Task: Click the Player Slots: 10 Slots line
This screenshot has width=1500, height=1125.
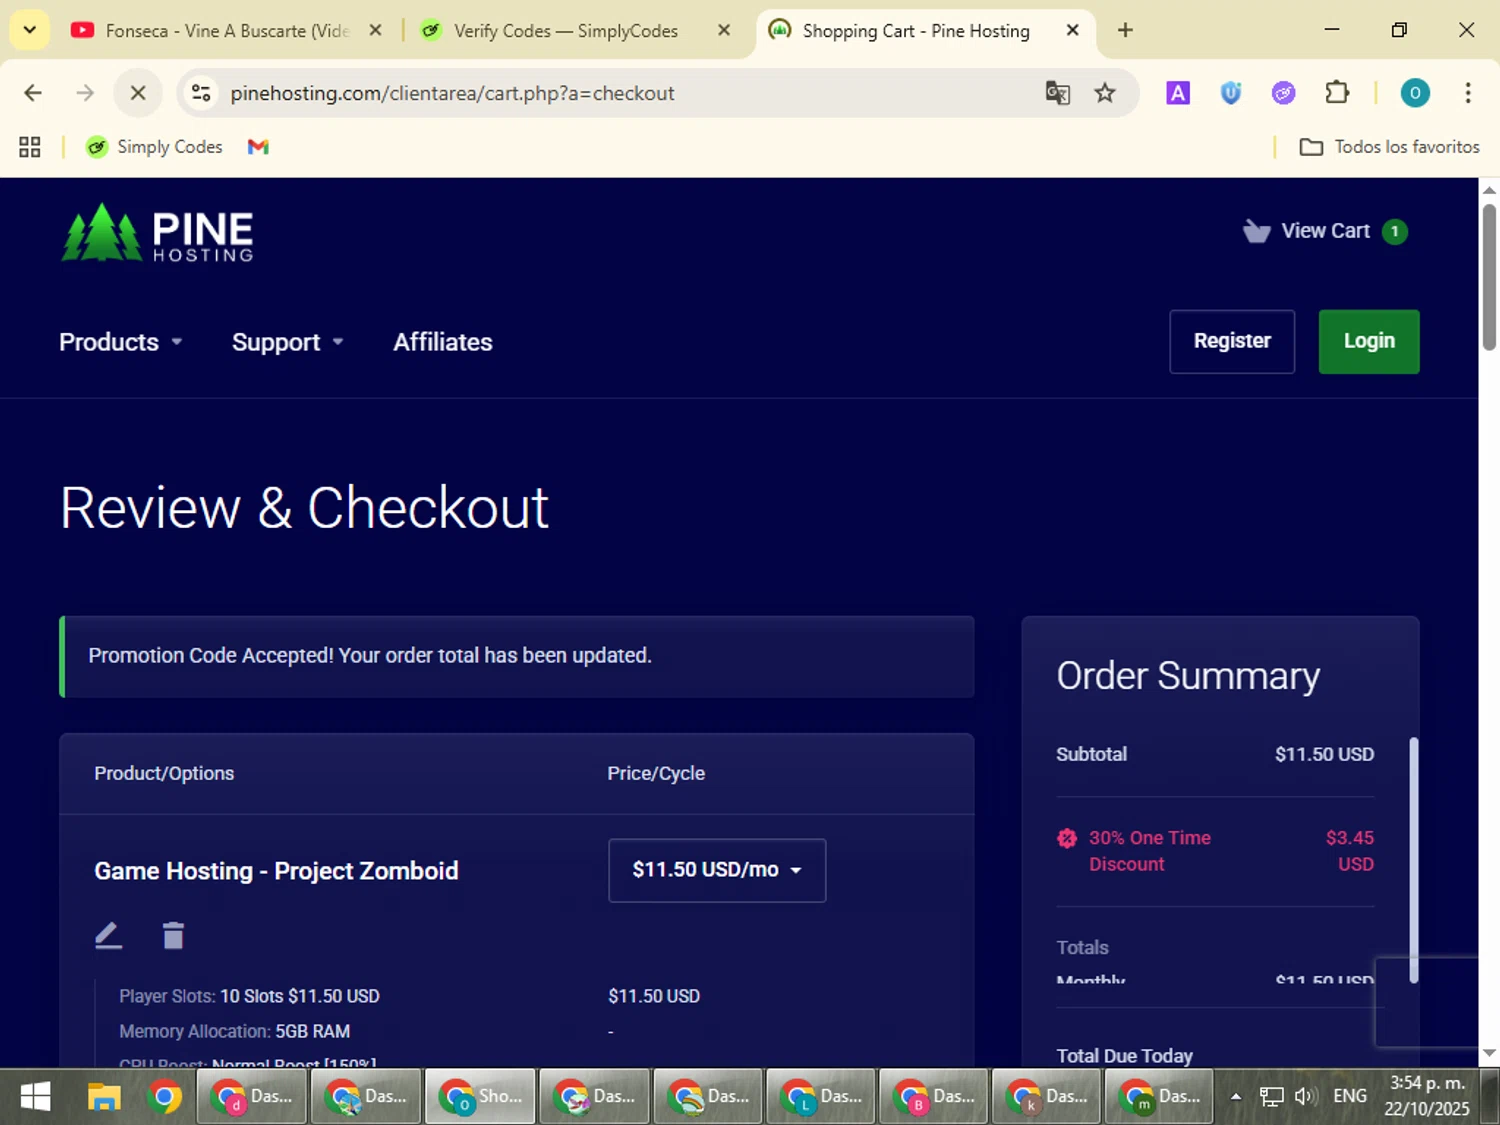Action: click(x=249, y=996)
